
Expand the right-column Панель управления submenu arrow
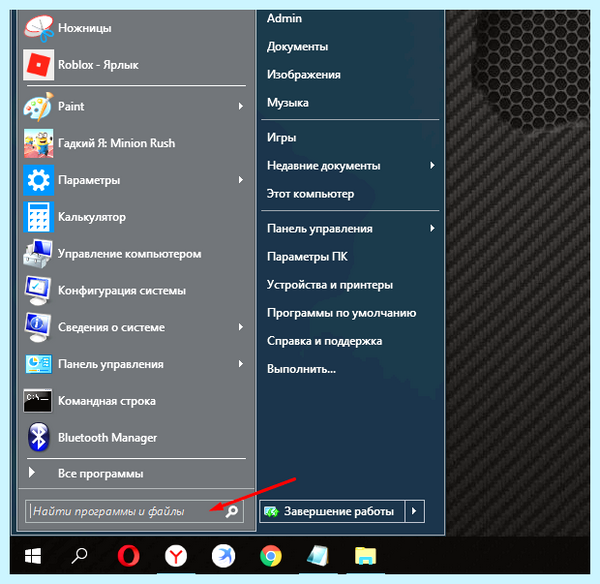432,228
